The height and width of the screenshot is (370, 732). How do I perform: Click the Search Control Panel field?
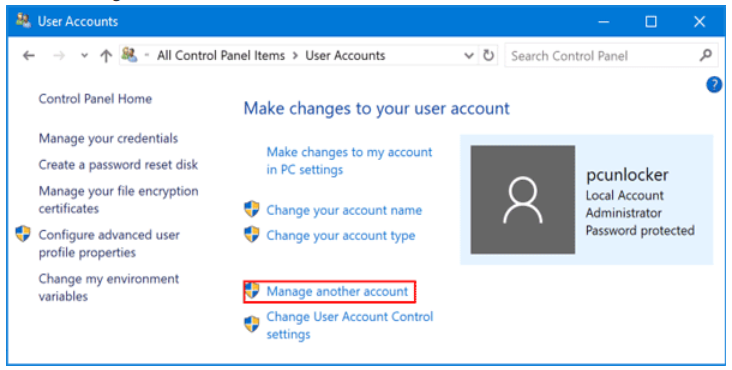point(610,56)
